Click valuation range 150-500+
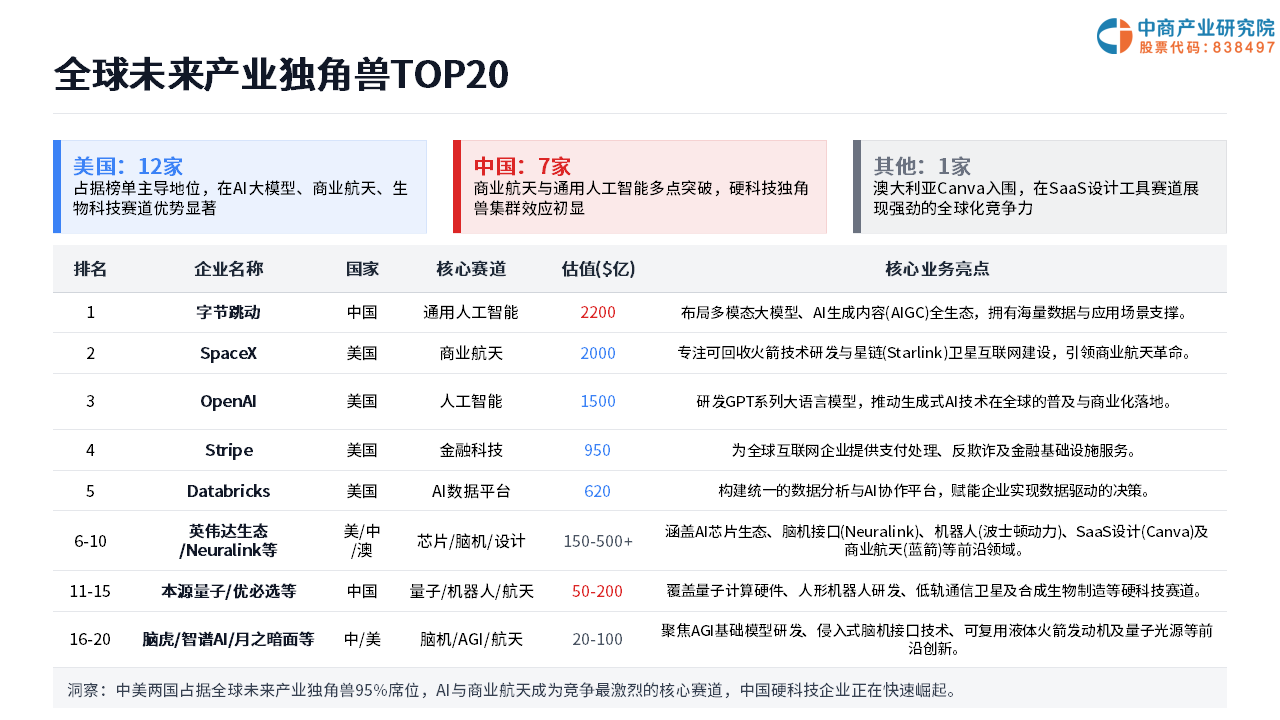The height and width of the screenshot is (720, 1280). click(598, 541)
